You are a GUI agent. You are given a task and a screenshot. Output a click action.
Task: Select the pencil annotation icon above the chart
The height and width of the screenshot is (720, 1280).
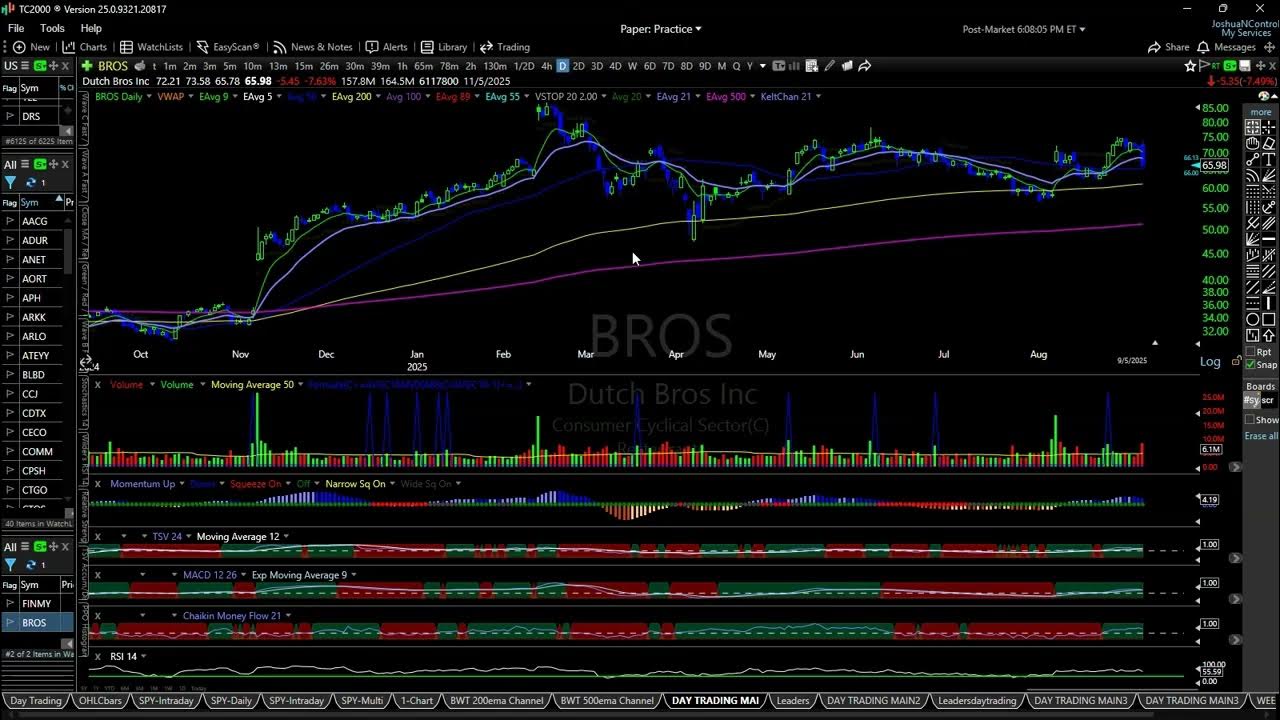click(830, 66)
